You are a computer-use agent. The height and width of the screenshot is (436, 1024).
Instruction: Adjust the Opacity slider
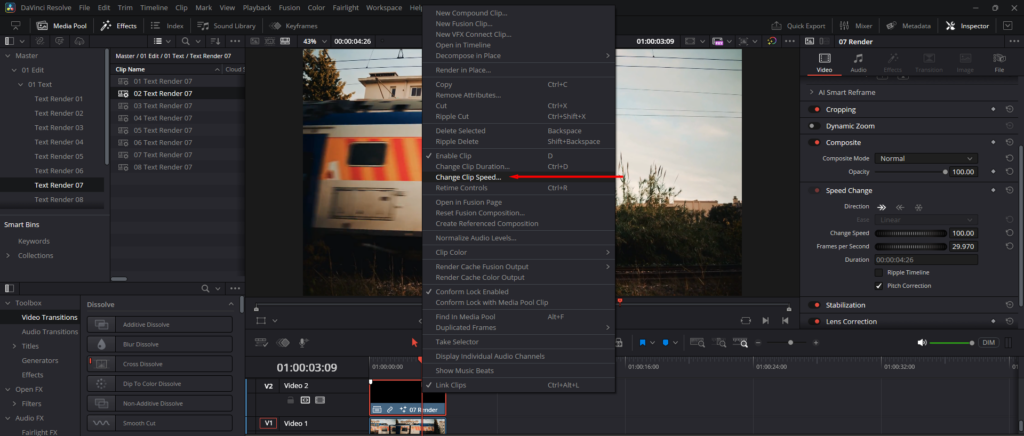tap(910, 172)
